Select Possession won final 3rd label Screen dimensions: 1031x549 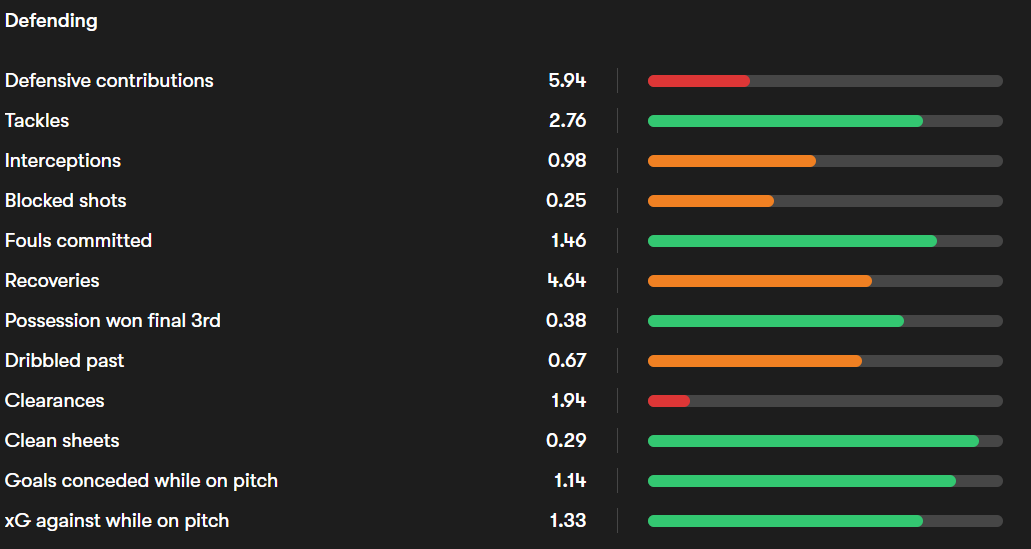[x=112, y=321]
